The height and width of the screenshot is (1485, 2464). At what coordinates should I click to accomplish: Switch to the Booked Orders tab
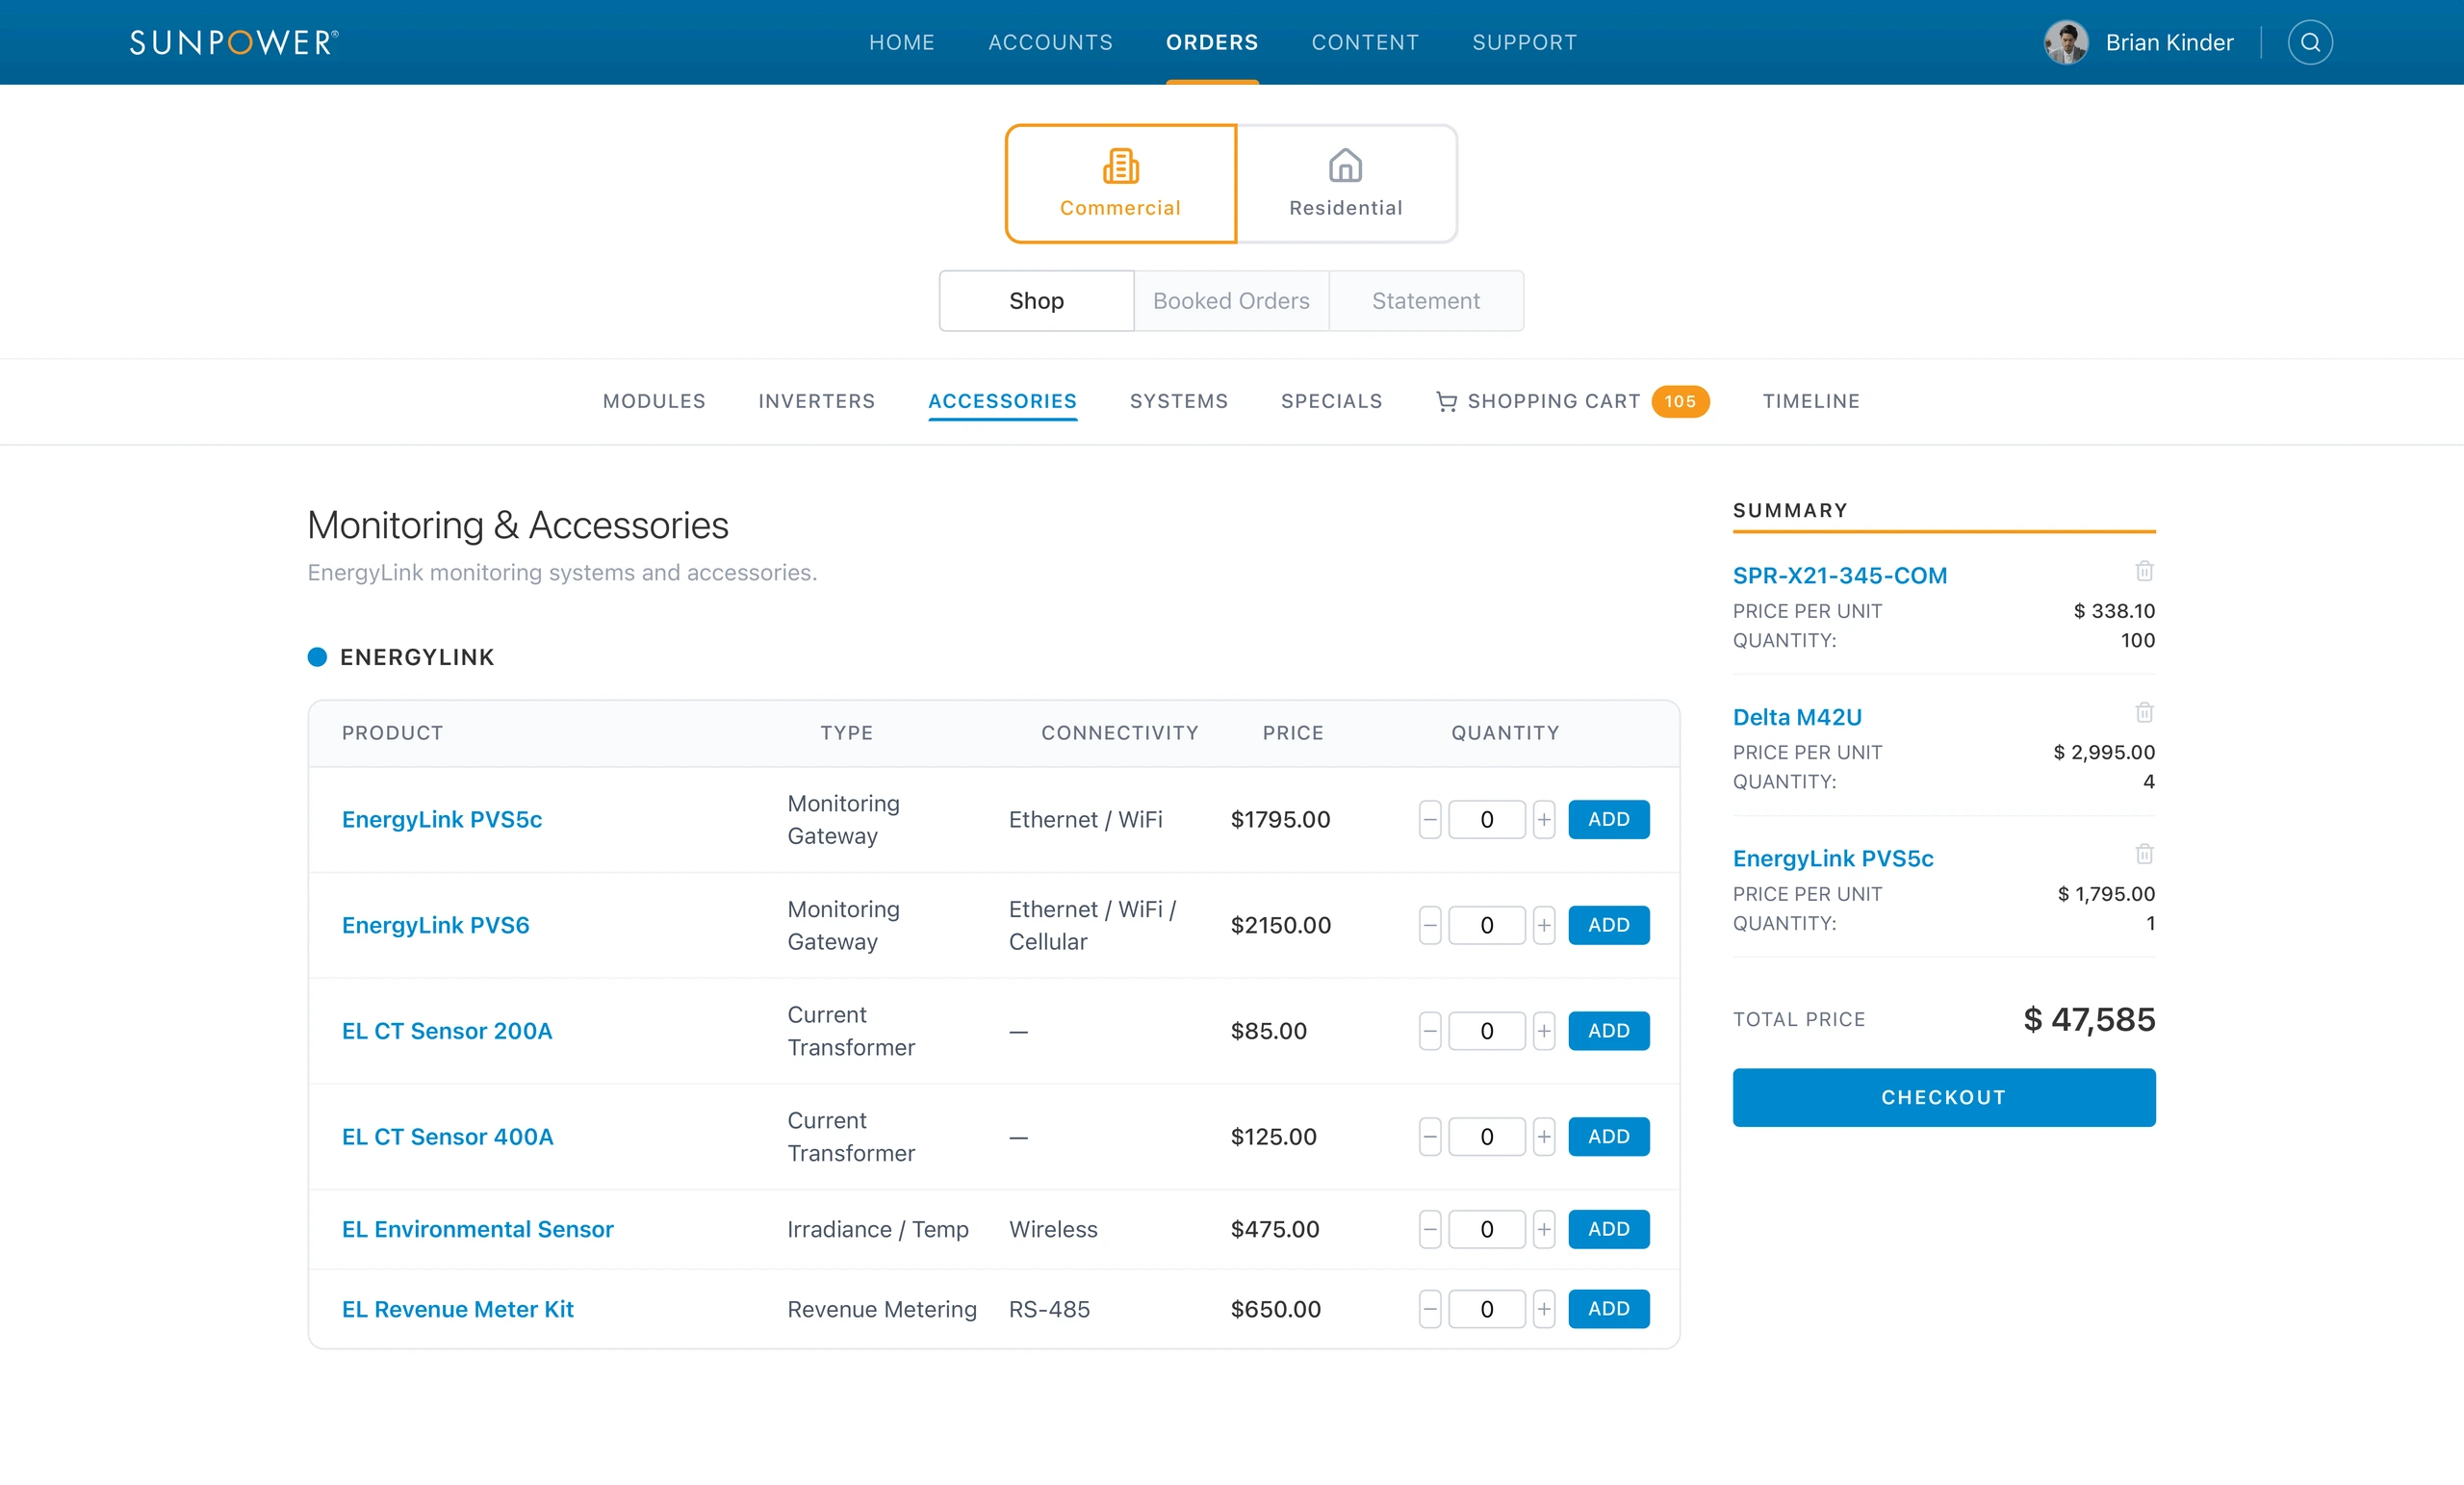1231,301
